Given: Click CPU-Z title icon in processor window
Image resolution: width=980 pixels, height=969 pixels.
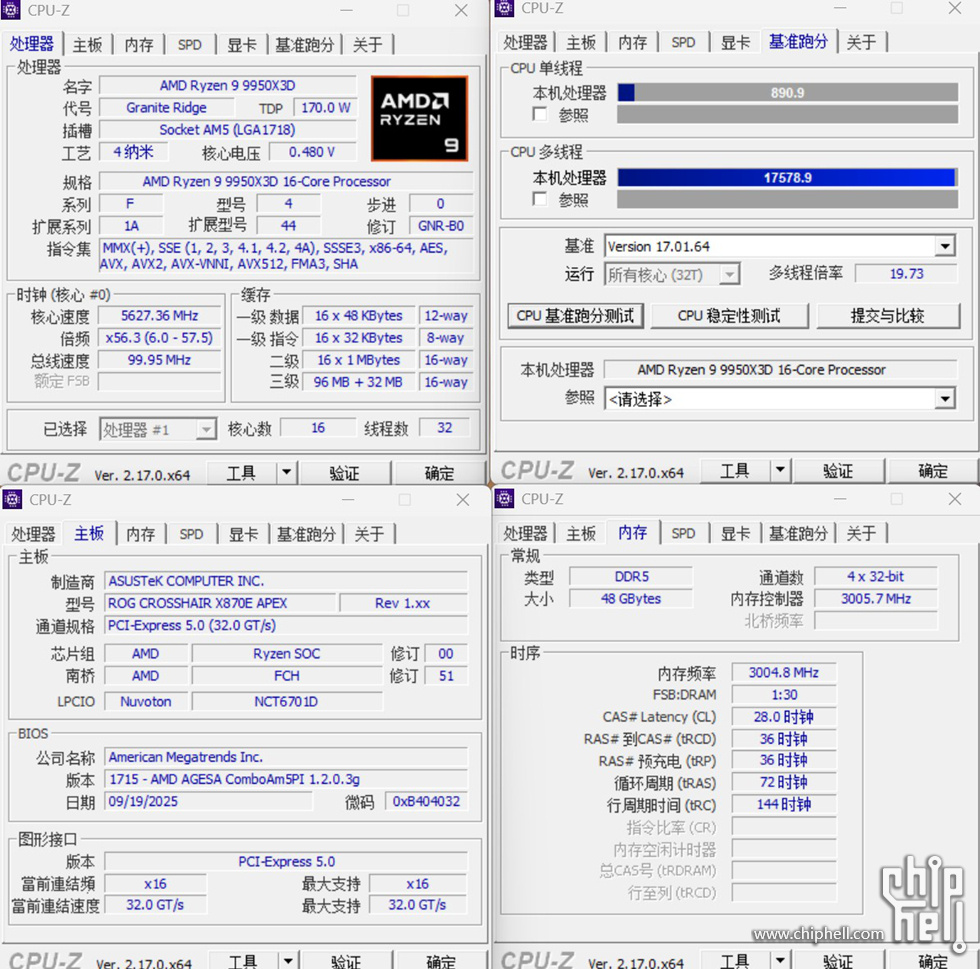Looking at the screenshot, I should tap(13, 10).
